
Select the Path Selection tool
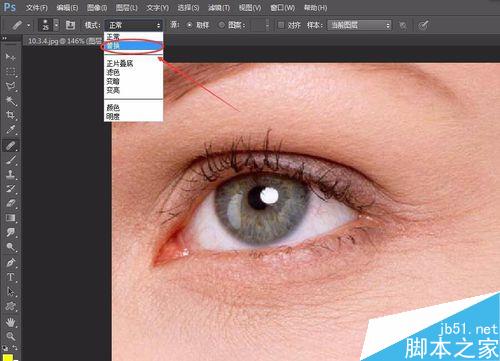10,292
